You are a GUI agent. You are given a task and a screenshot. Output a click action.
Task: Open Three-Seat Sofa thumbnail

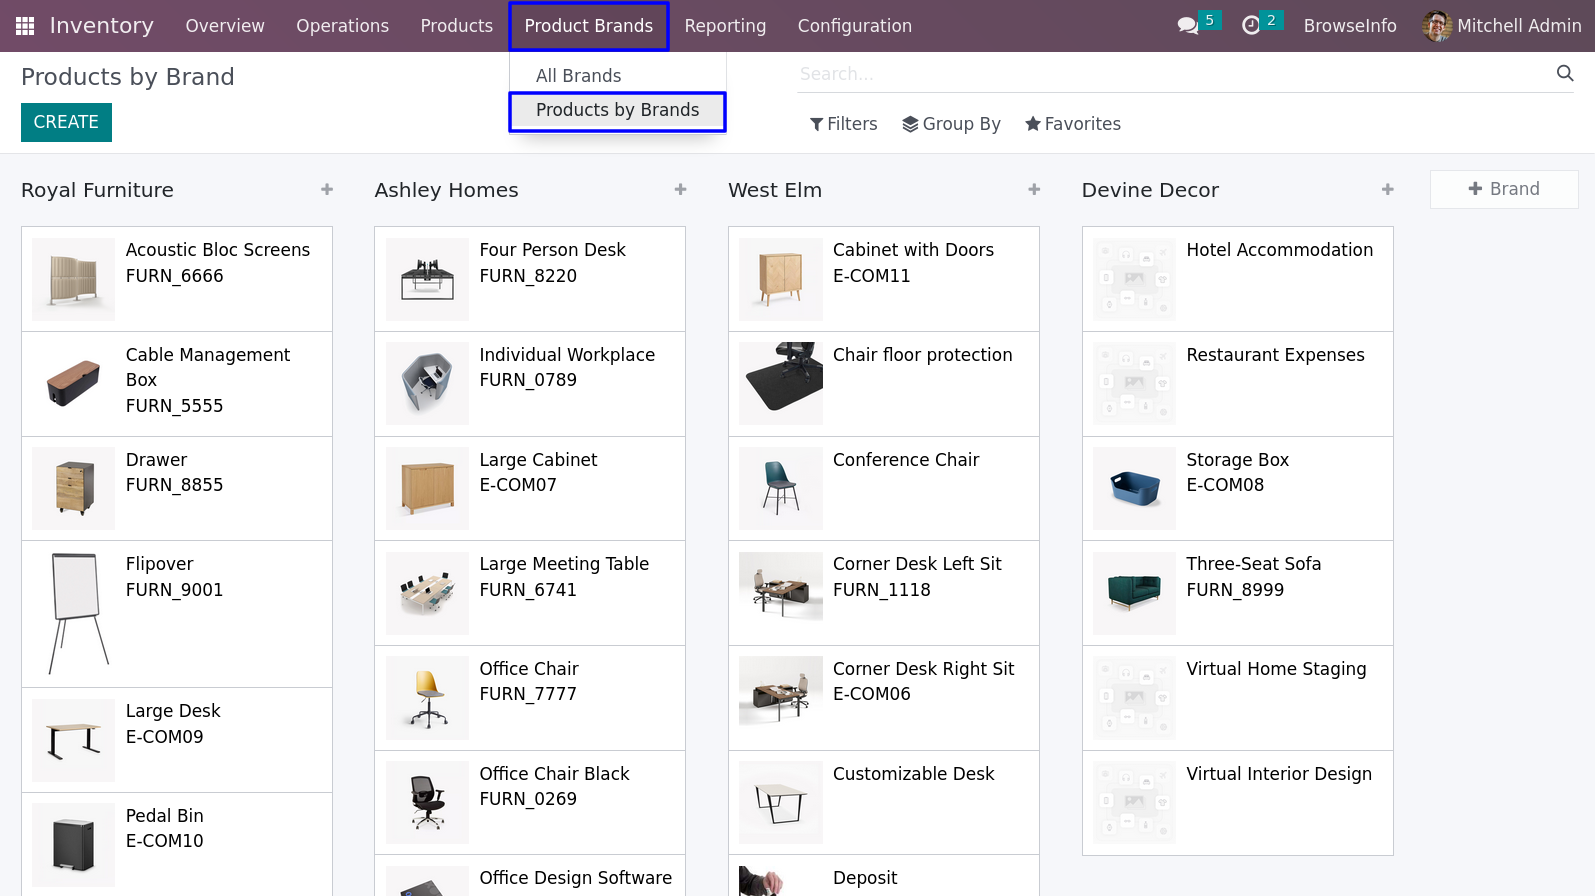pos(1134,593)
